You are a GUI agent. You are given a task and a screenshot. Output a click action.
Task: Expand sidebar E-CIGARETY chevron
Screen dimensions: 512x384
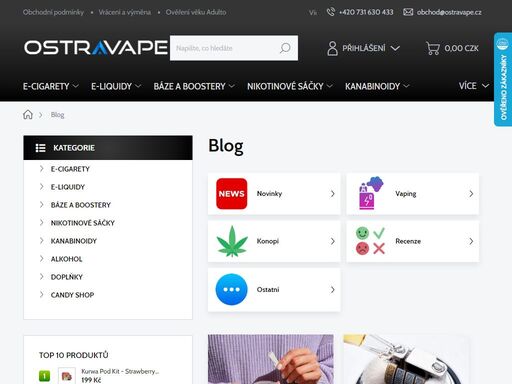pyautogui.click(x=42, y=169)
